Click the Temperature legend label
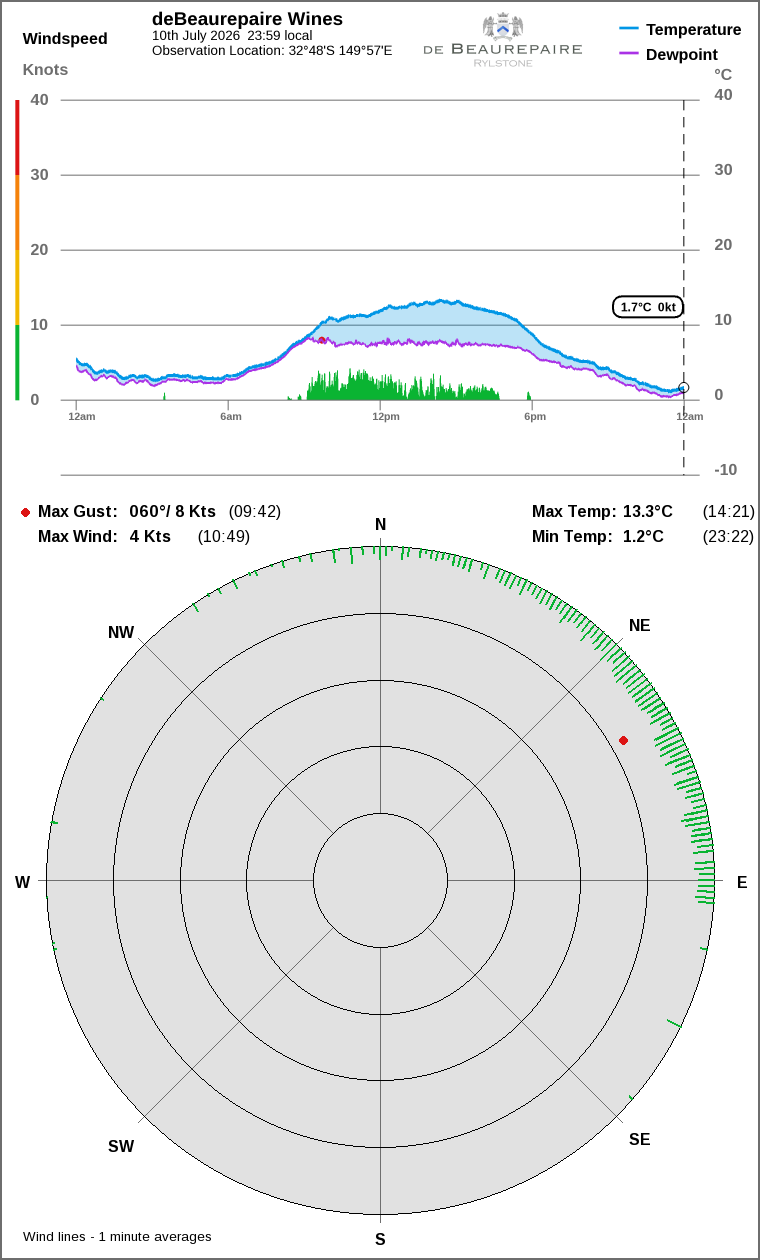Viewport: 760px width, 1260px height. coord(694,30)
